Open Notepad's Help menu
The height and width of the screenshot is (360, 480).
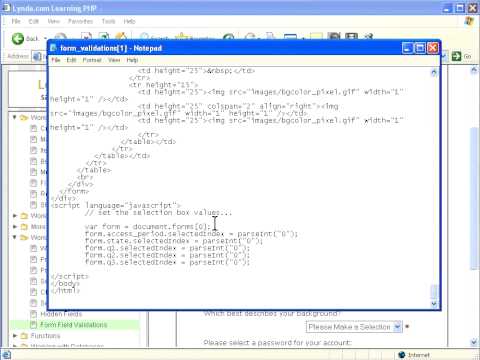click(x=132, y=60)
